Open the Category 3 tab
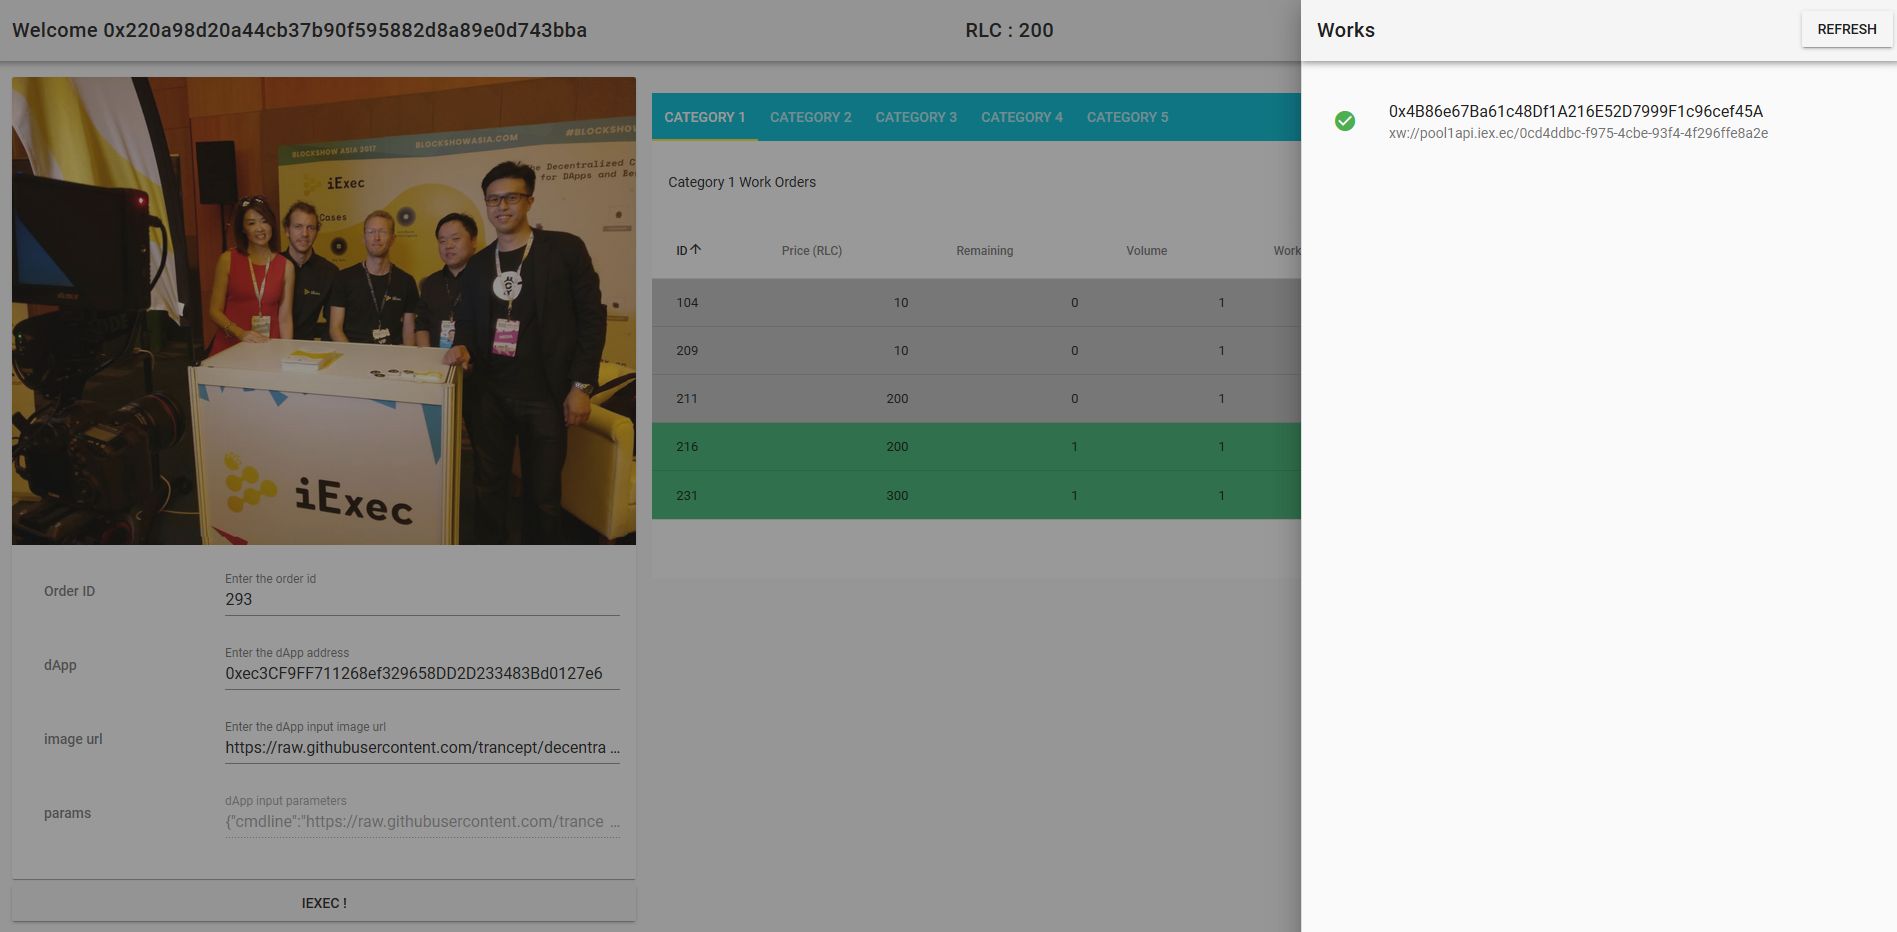 pos(916,117)
